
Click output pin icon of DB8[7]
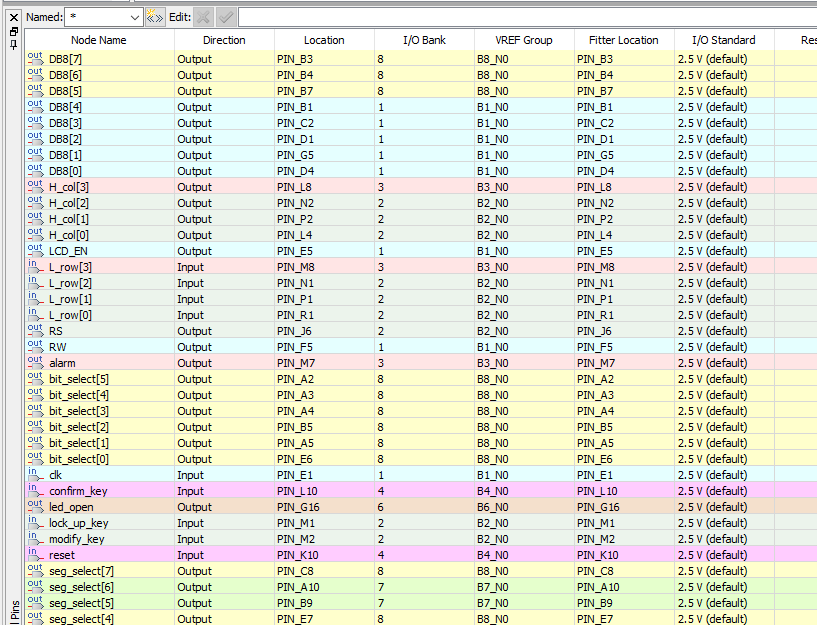click(x=35, y=58)
